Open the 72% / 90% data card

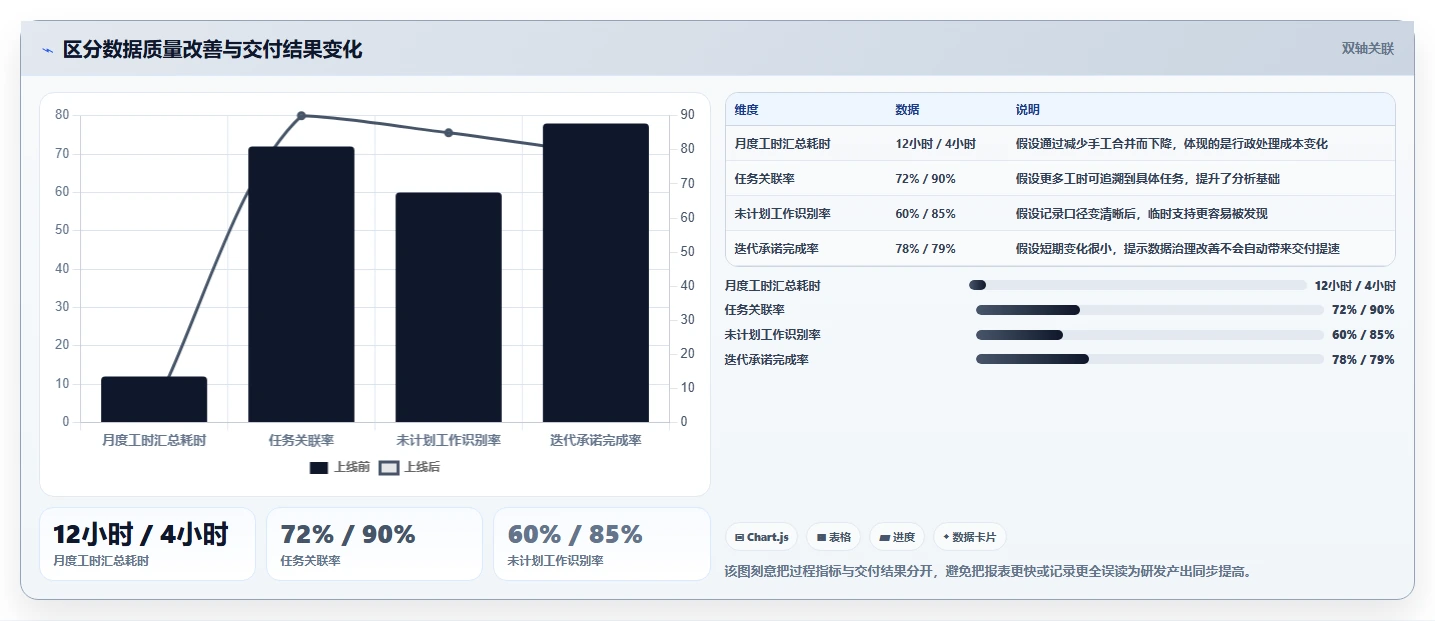click(x=374, y=544)
